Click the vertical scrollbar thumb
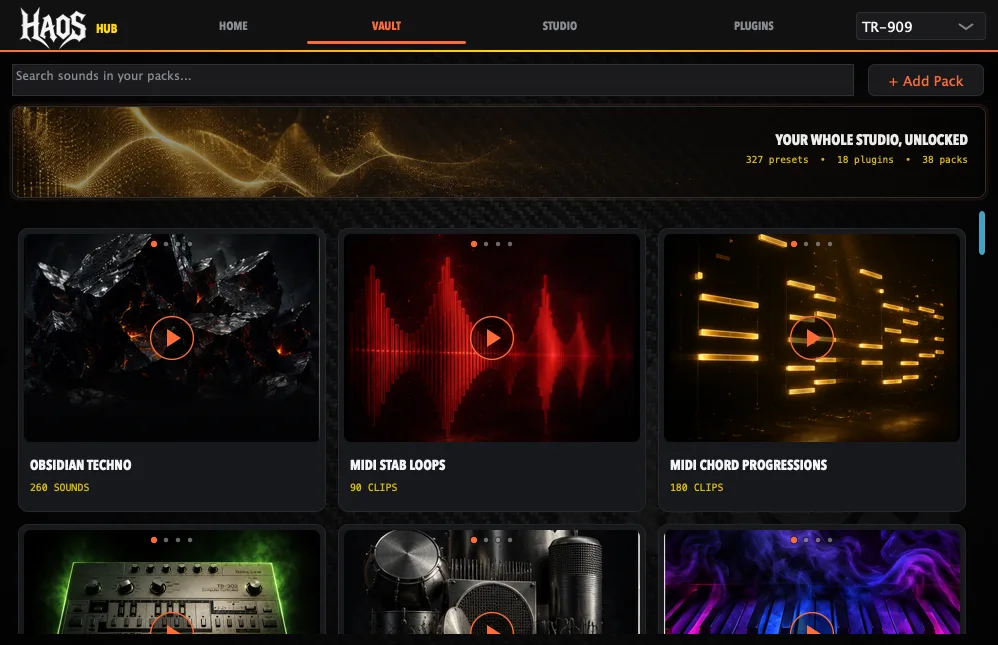 [982, 233]
